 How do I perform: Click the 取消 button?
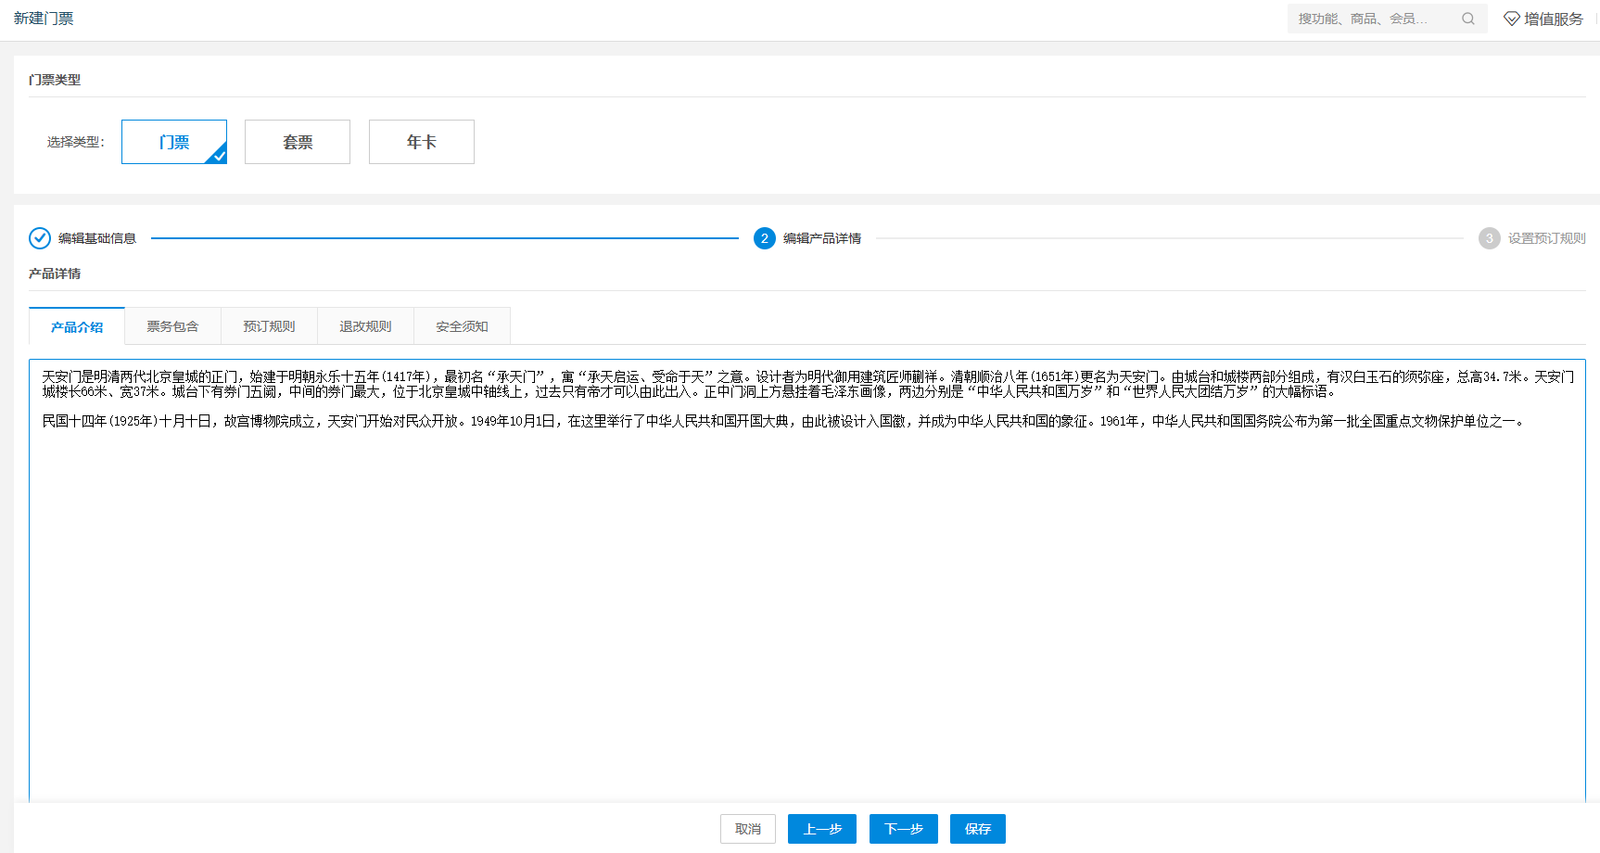[x=748, y=829]
